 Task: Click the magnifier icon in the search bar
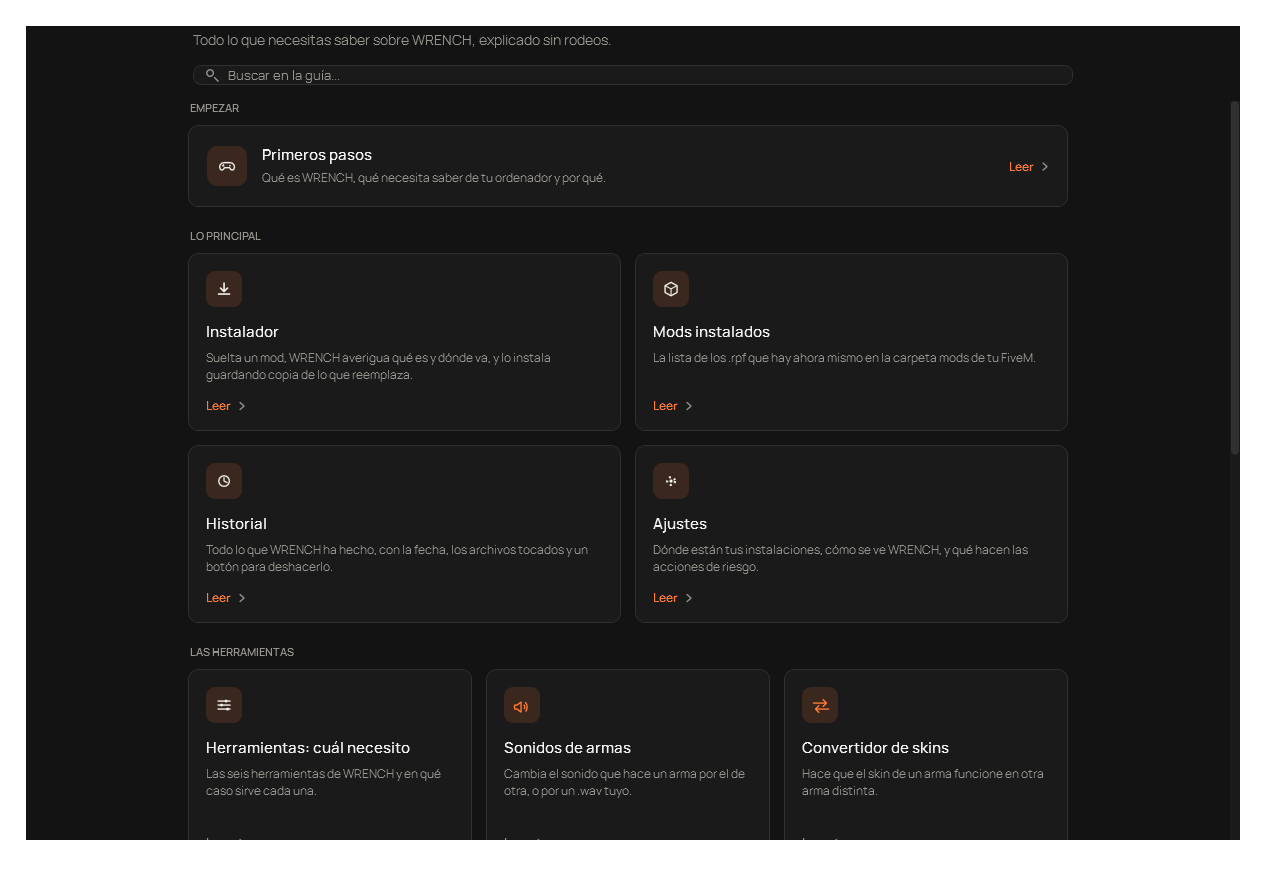point(212,75)
